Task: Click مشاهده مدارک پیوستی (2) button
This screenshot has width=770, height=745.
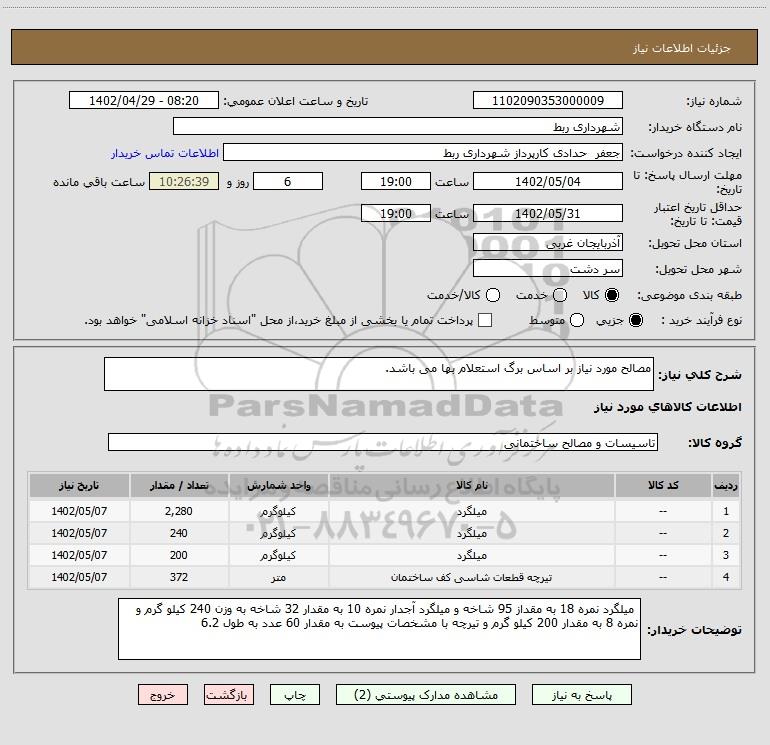Action: (x=426, y=695)
